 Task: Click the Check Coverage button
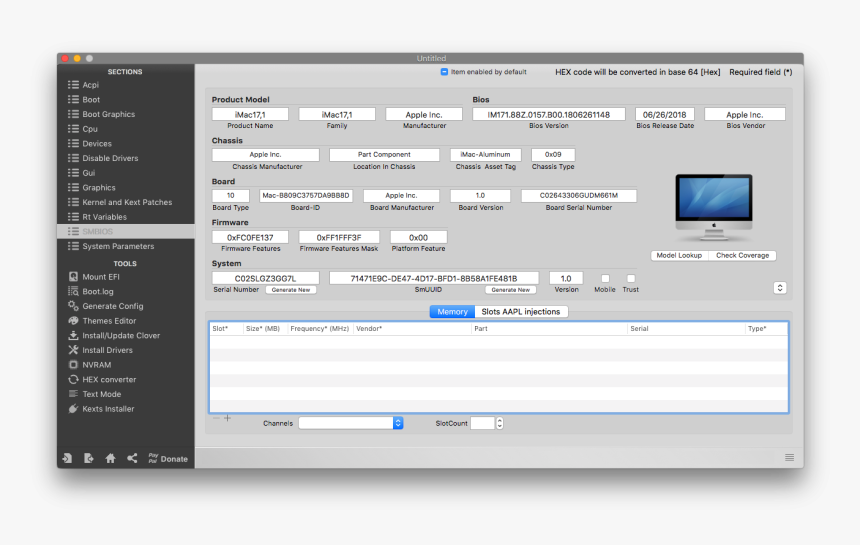click(x=742, y=256)
